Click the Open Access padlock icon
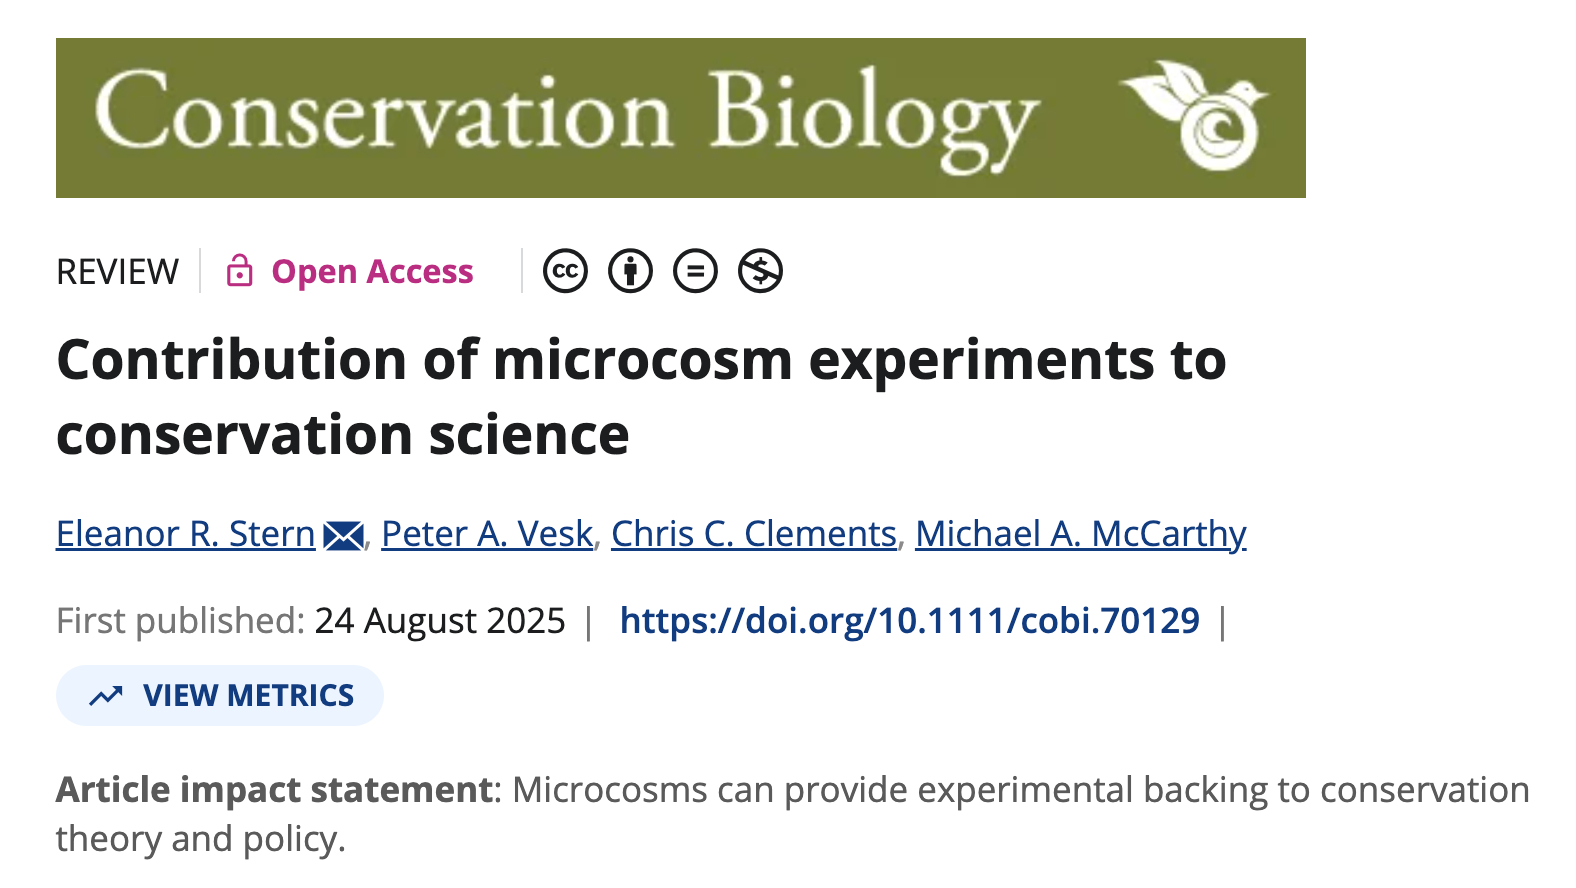The image size is (1576, 888). point(239,271)
